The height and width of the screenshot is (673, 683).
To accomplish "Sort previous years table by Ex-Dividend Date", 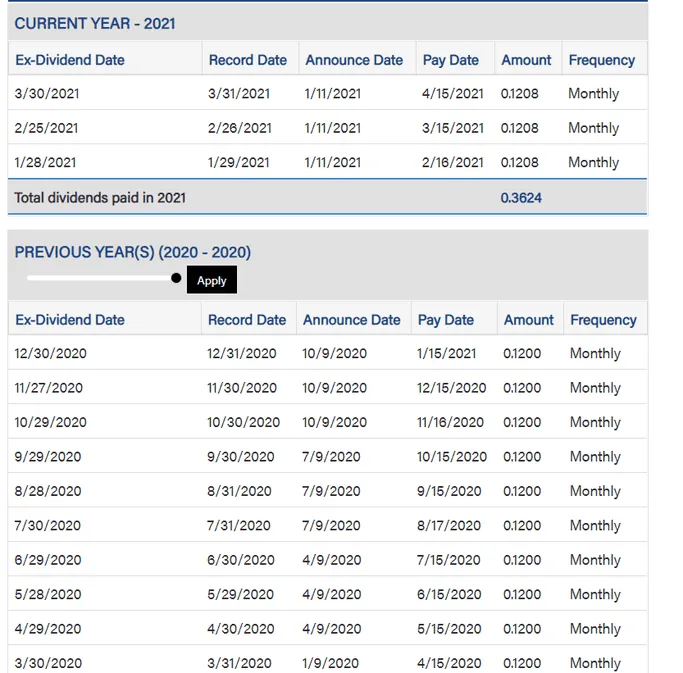I will click(x=70, y=320).
